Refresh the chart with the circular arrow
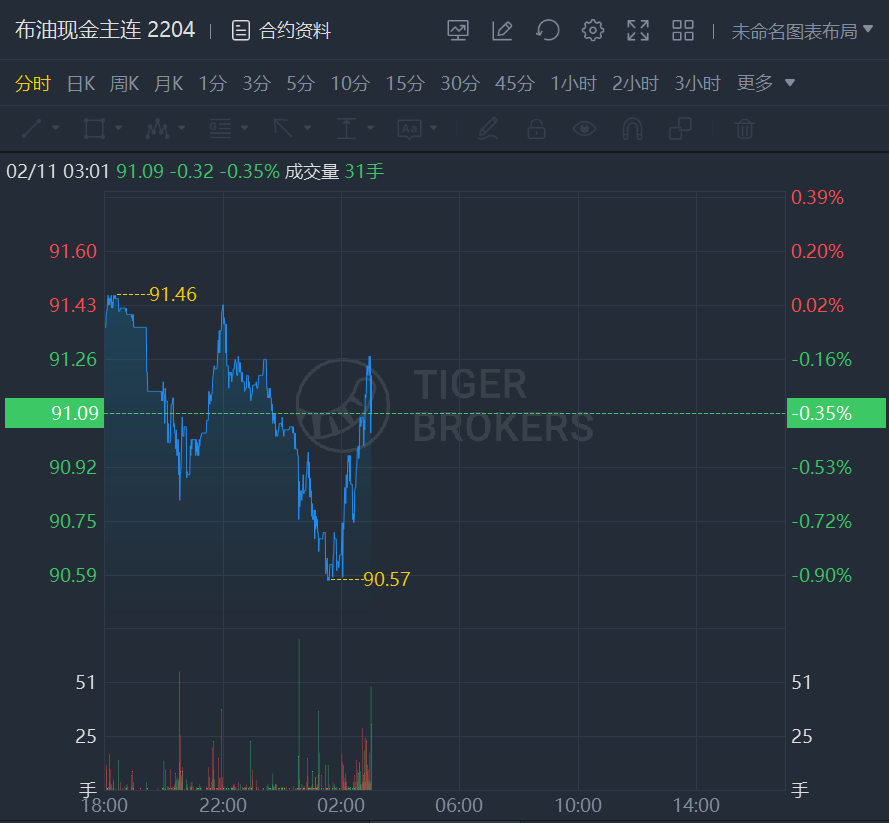The height and width of the screenshot is (823, 889). click(x=547, y=31)
